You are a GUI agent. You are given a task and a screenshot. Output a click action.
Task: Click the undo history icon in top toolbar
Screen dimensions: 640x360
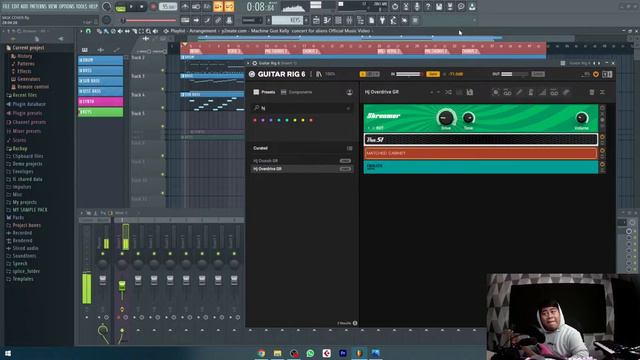(395, 7)
